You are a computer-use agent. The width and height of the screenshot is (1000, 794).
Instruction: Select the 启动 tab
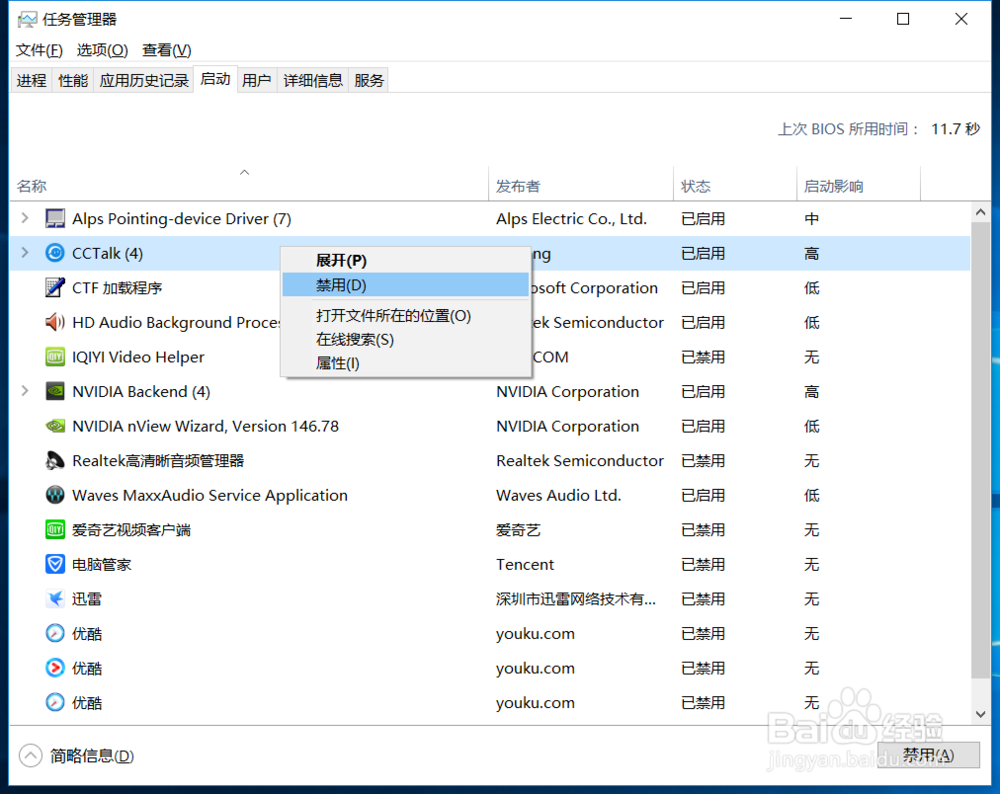216,79
